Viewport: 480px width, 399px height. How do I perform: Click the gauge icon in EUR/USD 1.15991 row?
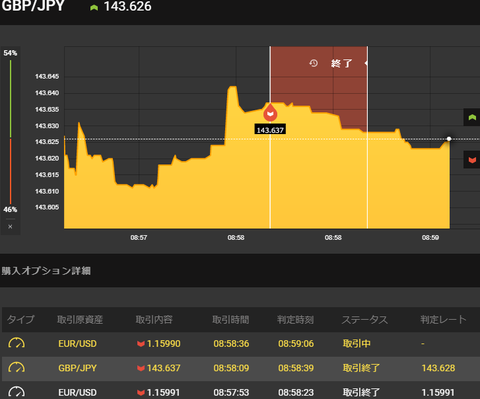click(x=16, y=392)
